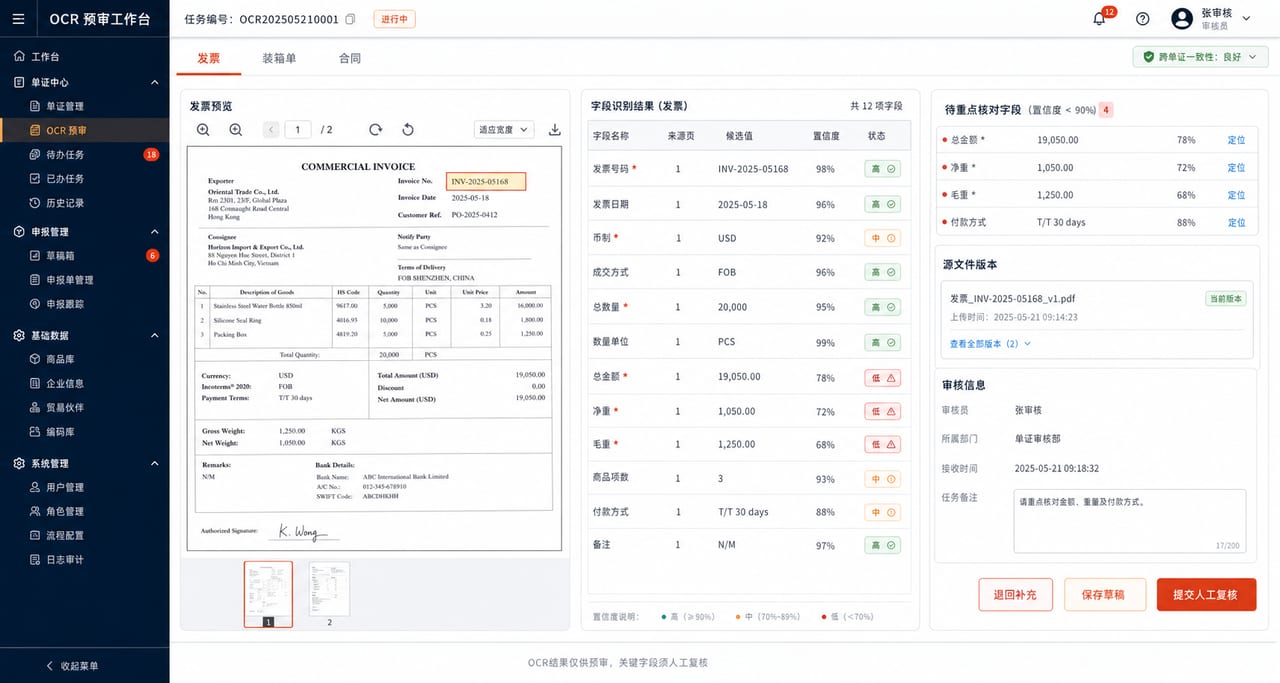Click the magnifier icon beside the previous-page arrow
The height and width of the screenshot is (683, 1280).
pos(236,130)
